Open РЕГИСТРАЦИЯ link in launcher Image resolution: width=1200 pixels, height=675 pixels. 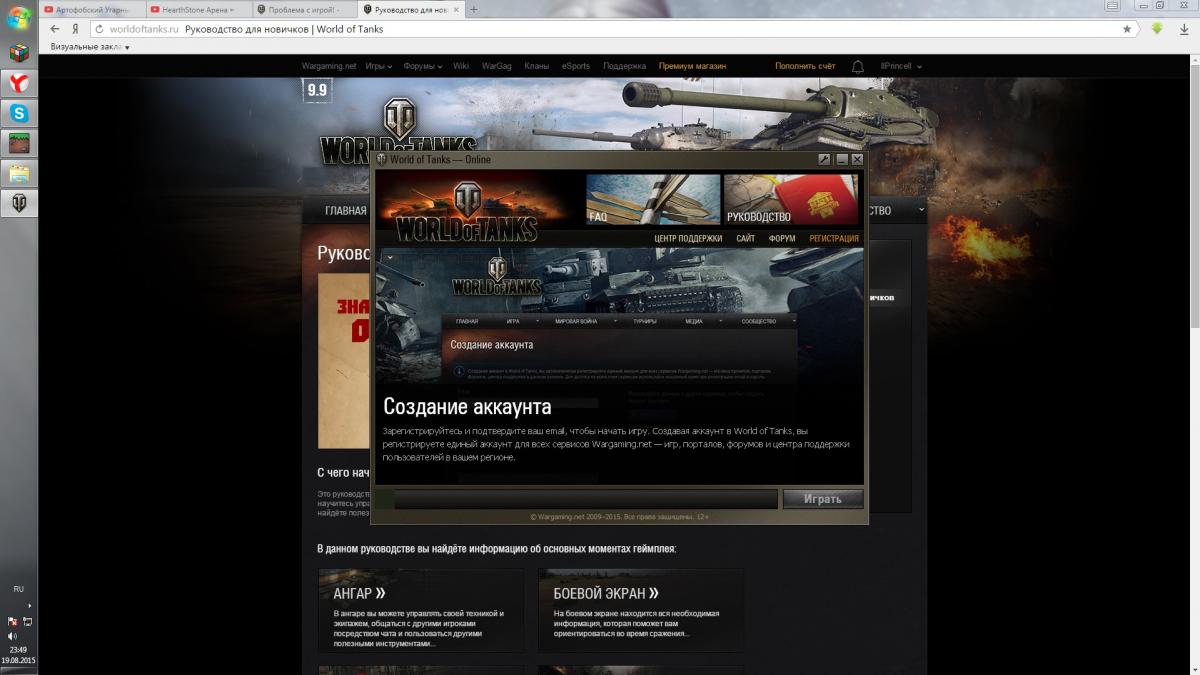[834, 239]
